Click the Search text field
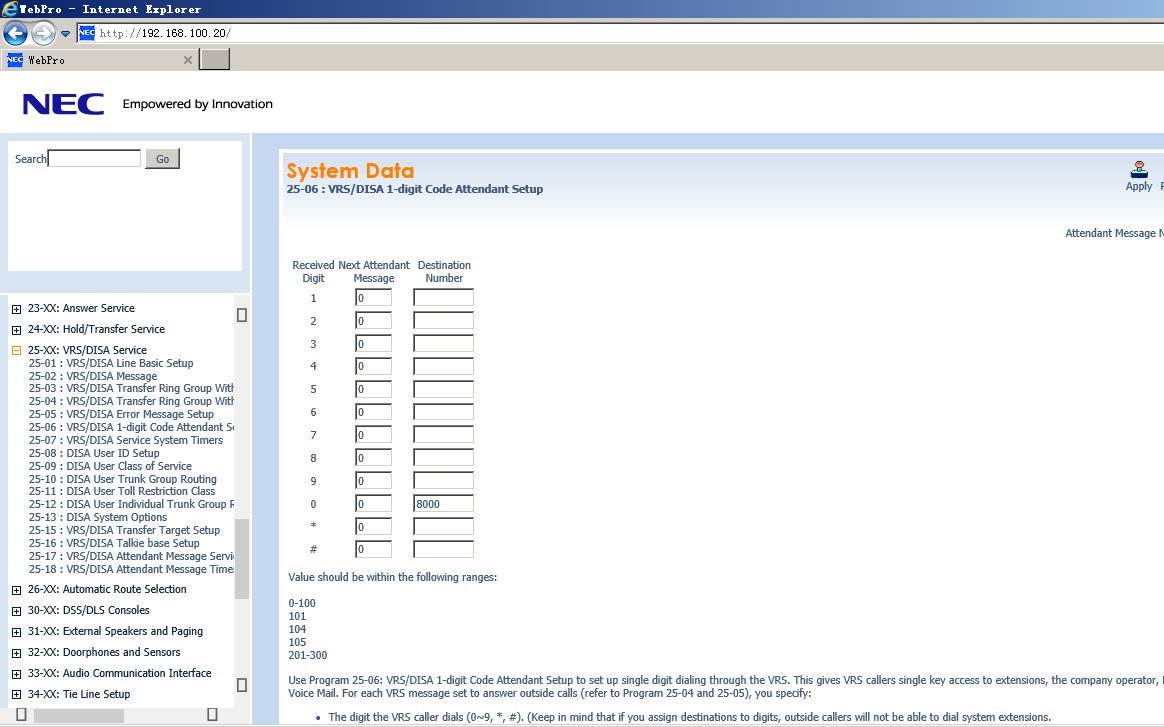This screenshot has width=1164, height=727. 94,159
